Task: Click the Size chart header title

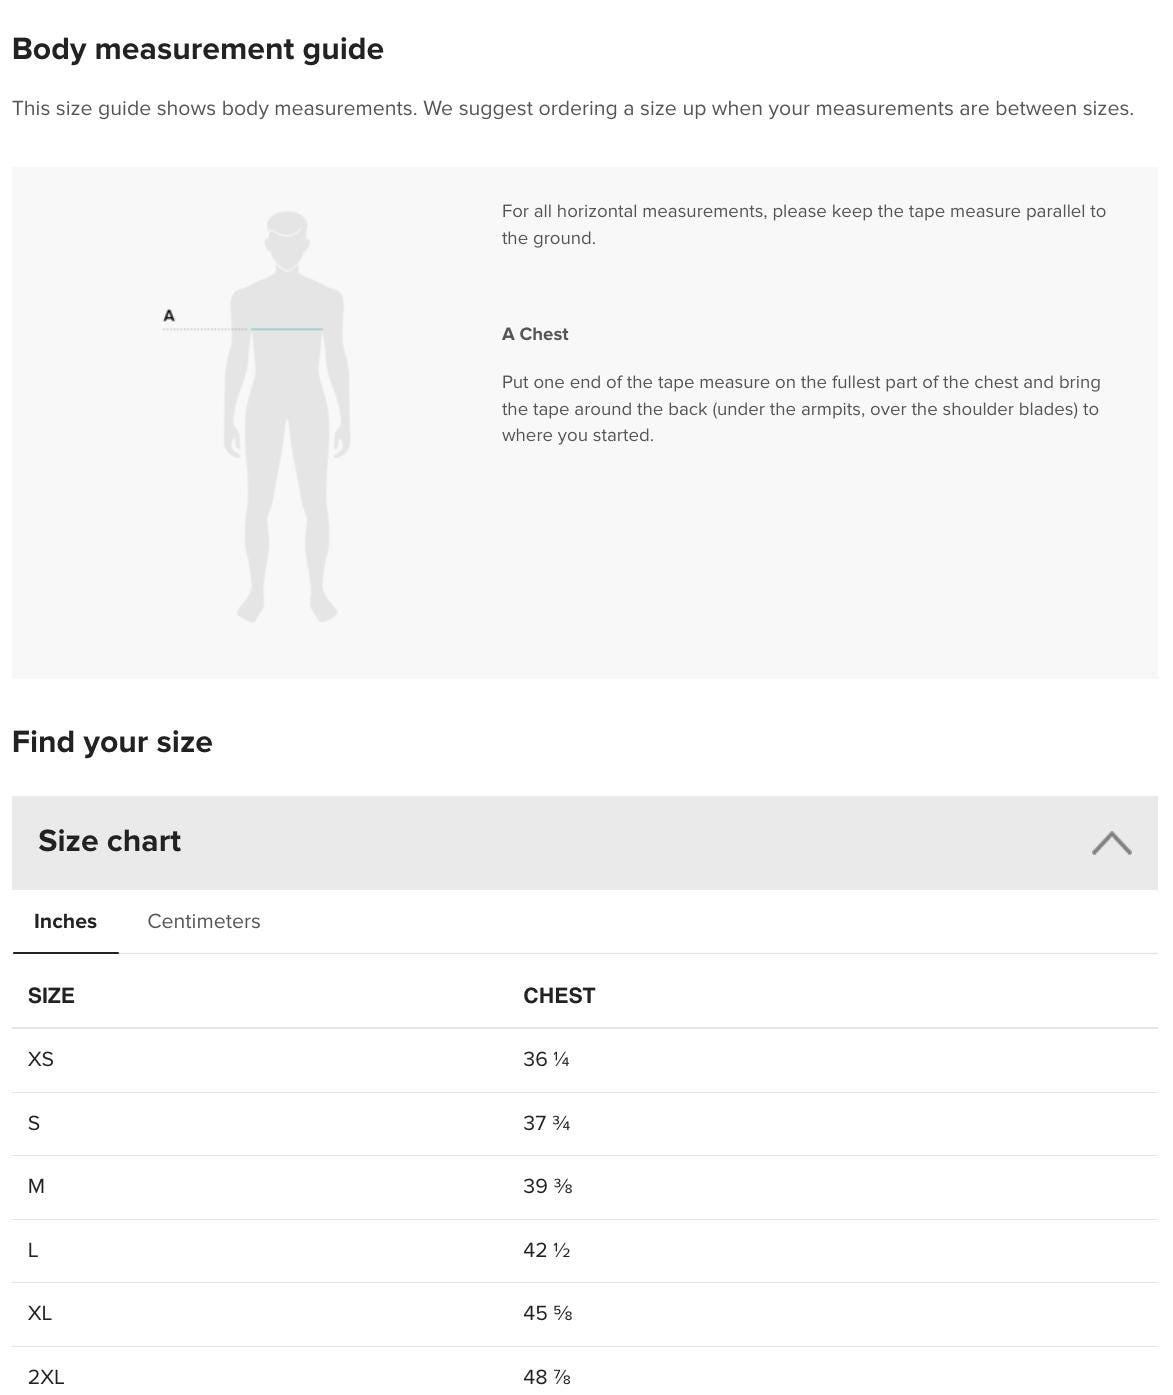Action: click(110, 841)
